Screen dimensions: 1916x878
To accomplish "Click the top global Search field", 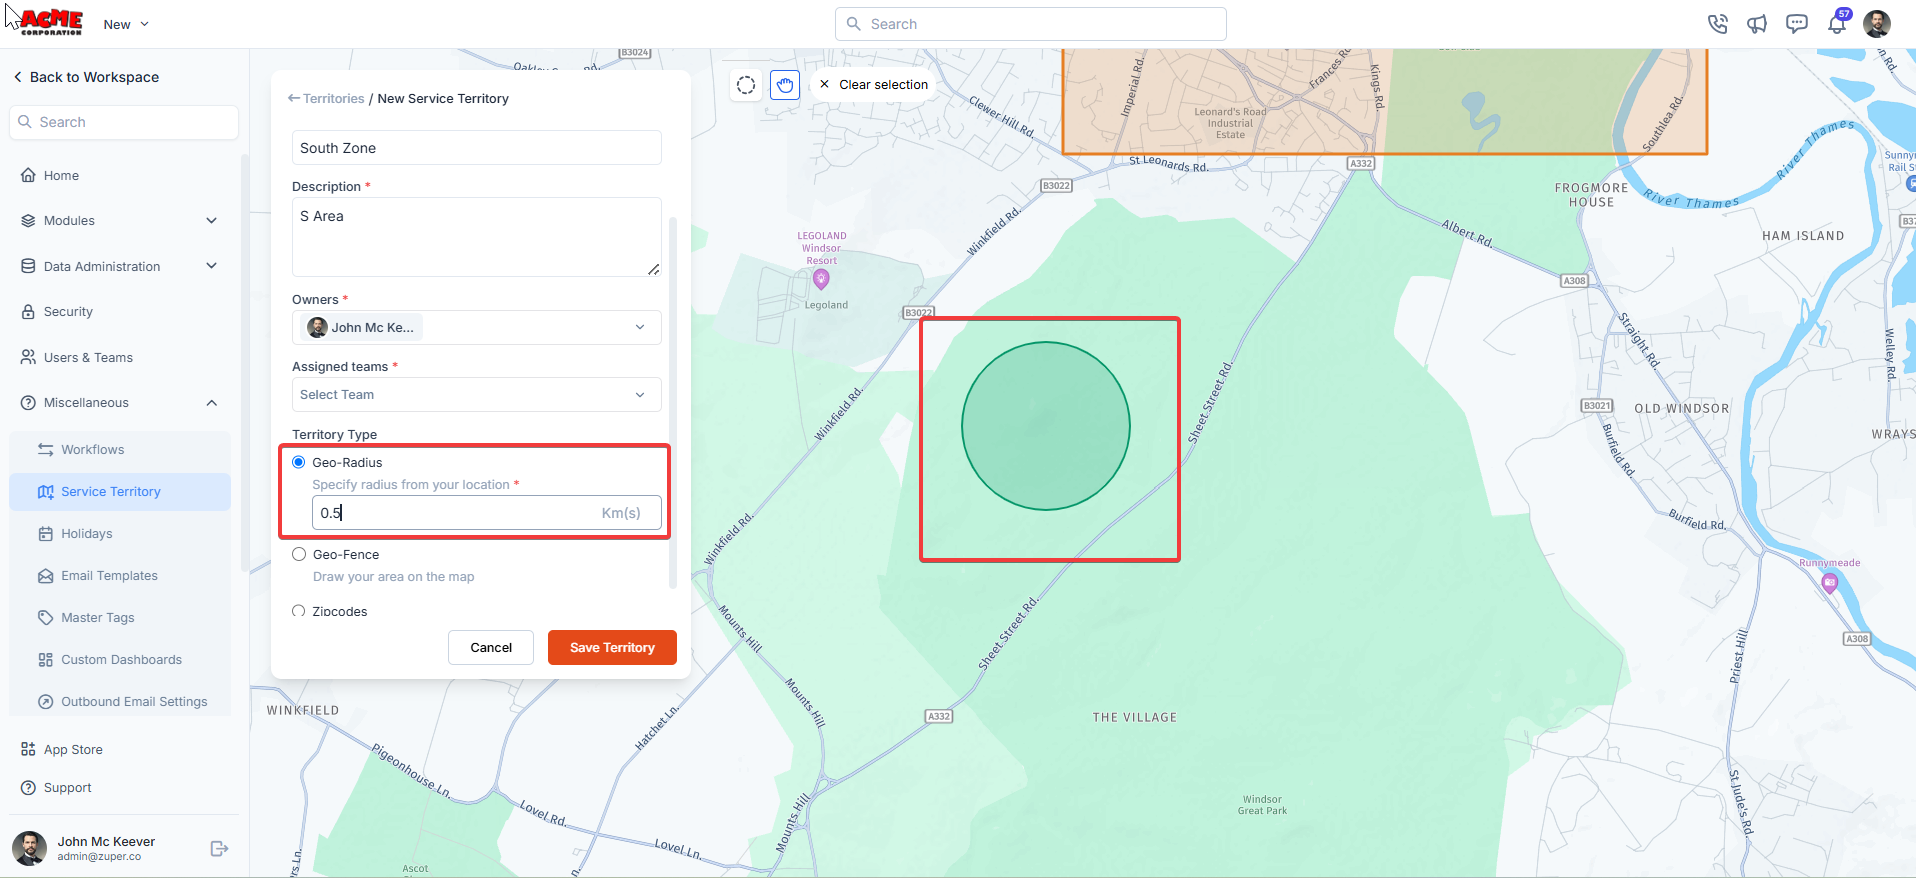I will point(1031,24).
